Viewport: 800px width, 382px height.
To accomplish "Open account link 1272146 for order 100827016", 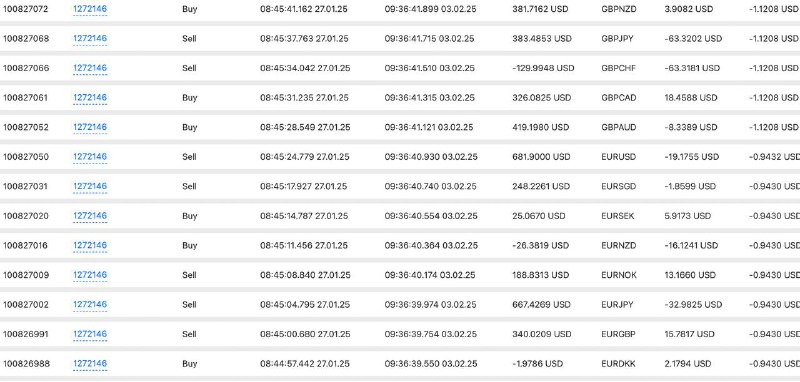I will tap(90, 246).
